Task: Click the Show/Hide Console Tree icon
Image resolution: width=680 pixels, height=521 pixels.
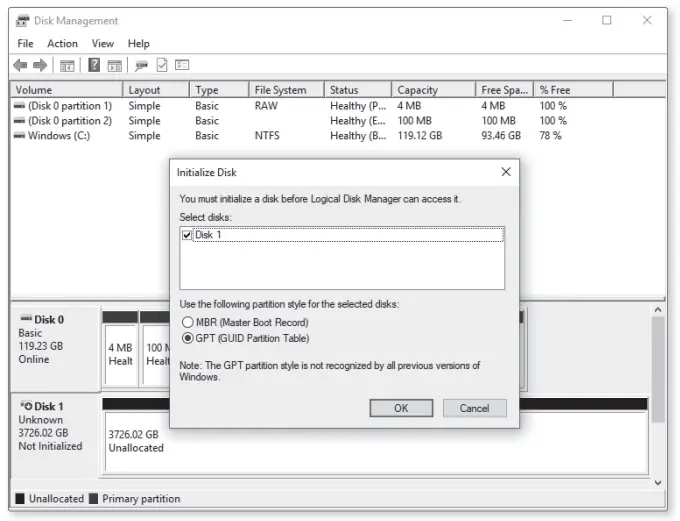Action: [x=67, y=66]
